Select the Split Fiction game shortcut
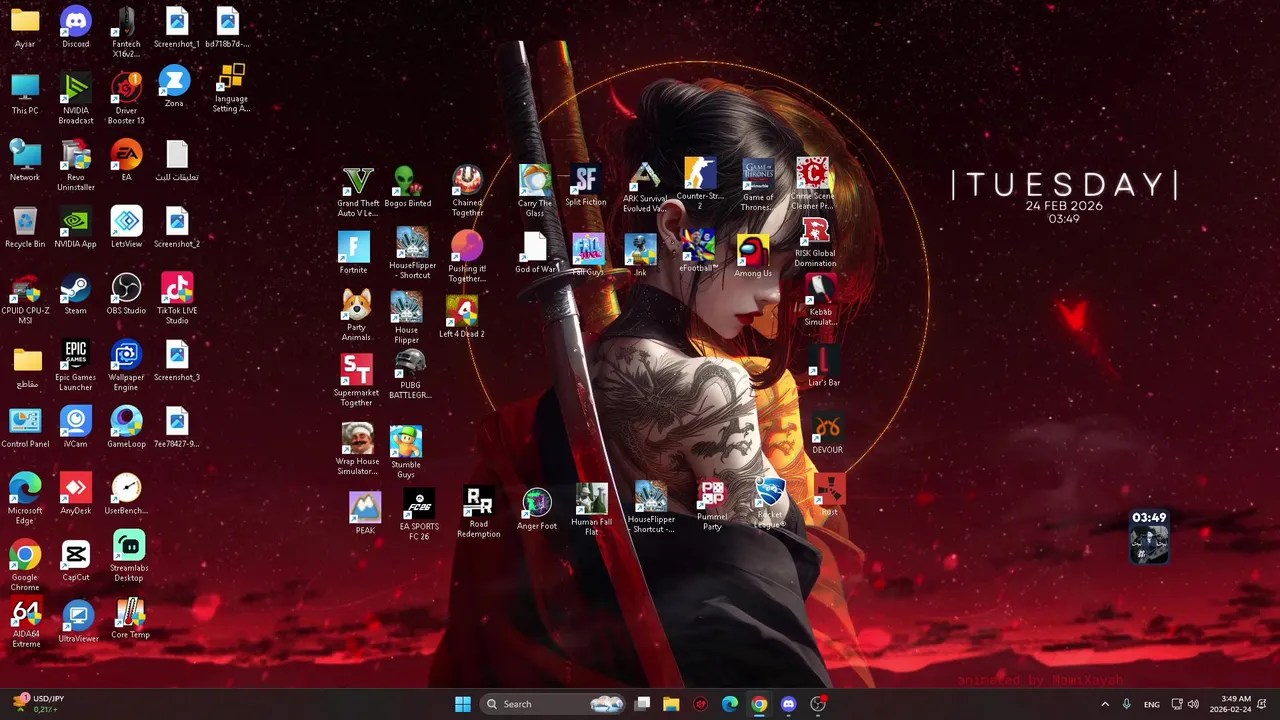The height and width of the screenshot is (720, 1280). click(585, 187)
